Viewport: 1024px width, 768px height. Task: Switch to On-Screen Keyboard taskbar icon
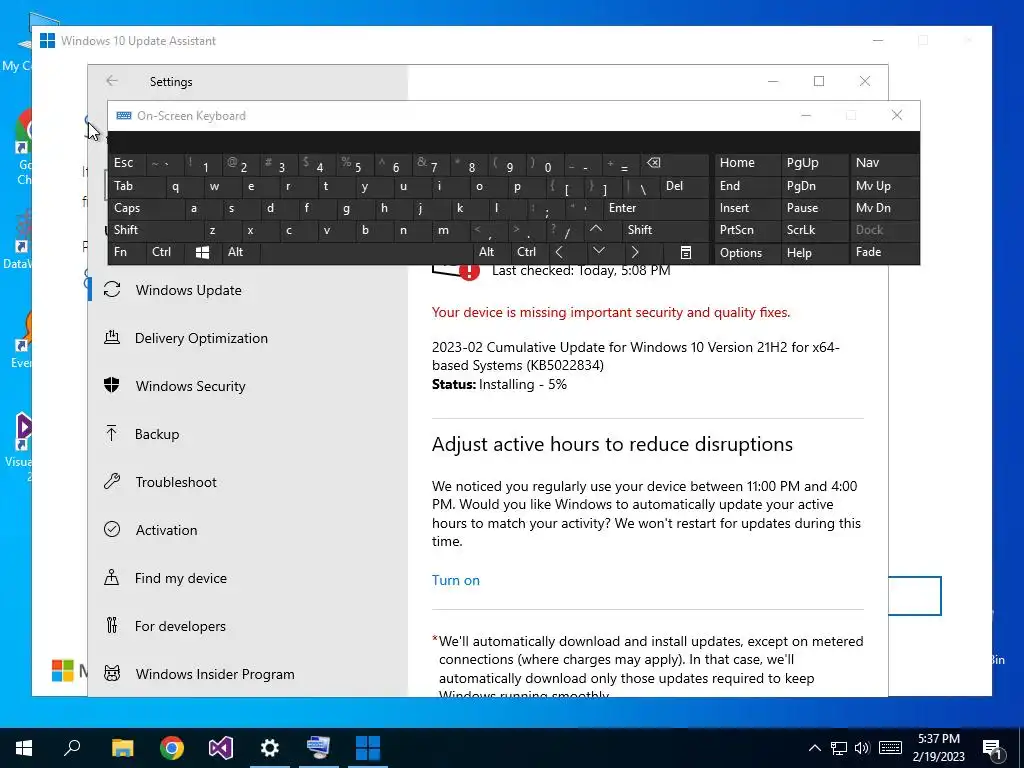click(x=319, y=748)
